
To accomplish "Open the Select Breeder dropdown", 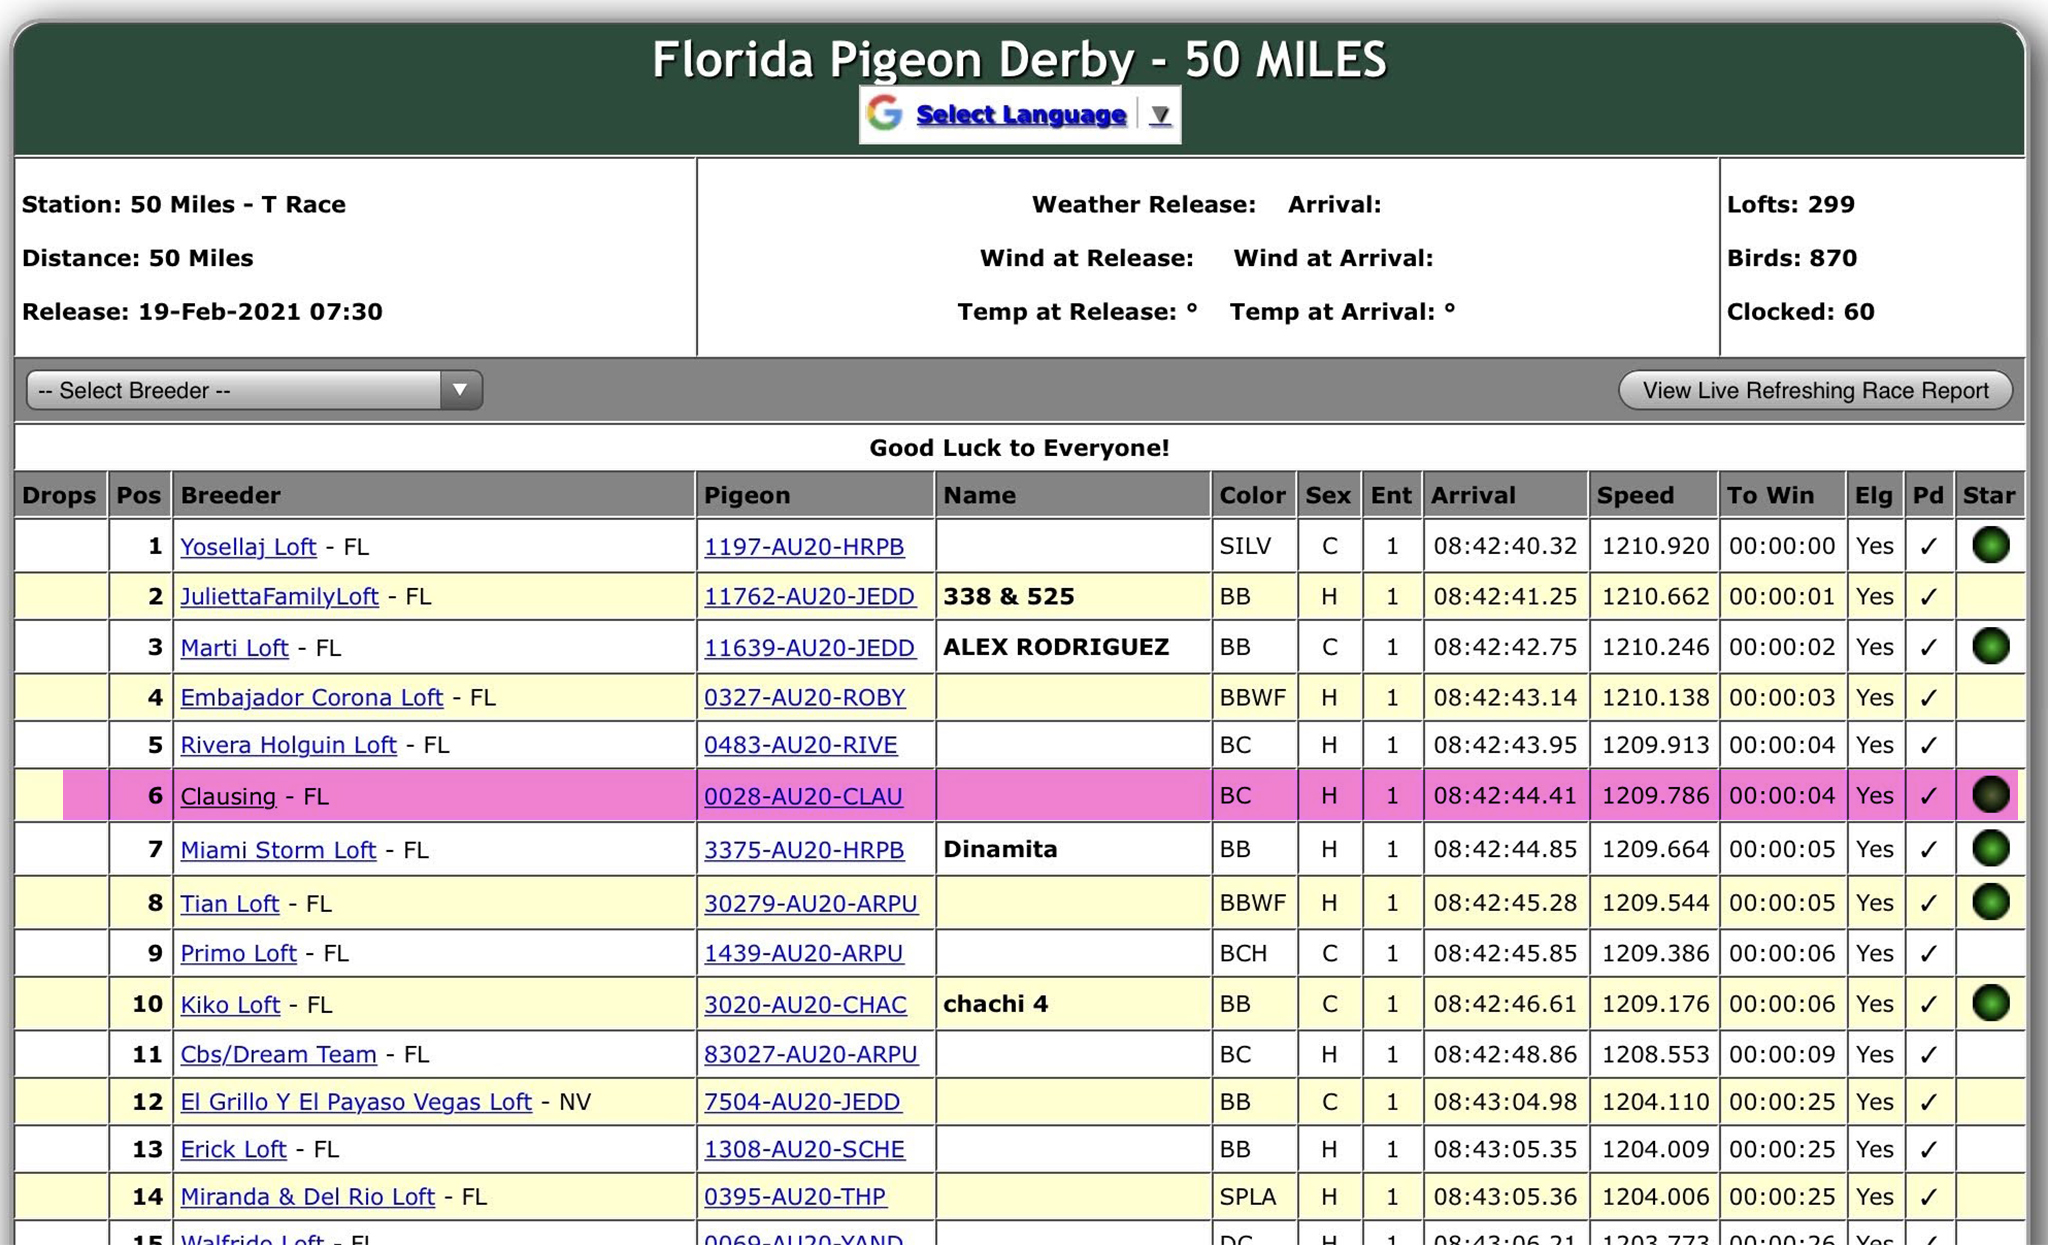I will click(x=254, y=390).
